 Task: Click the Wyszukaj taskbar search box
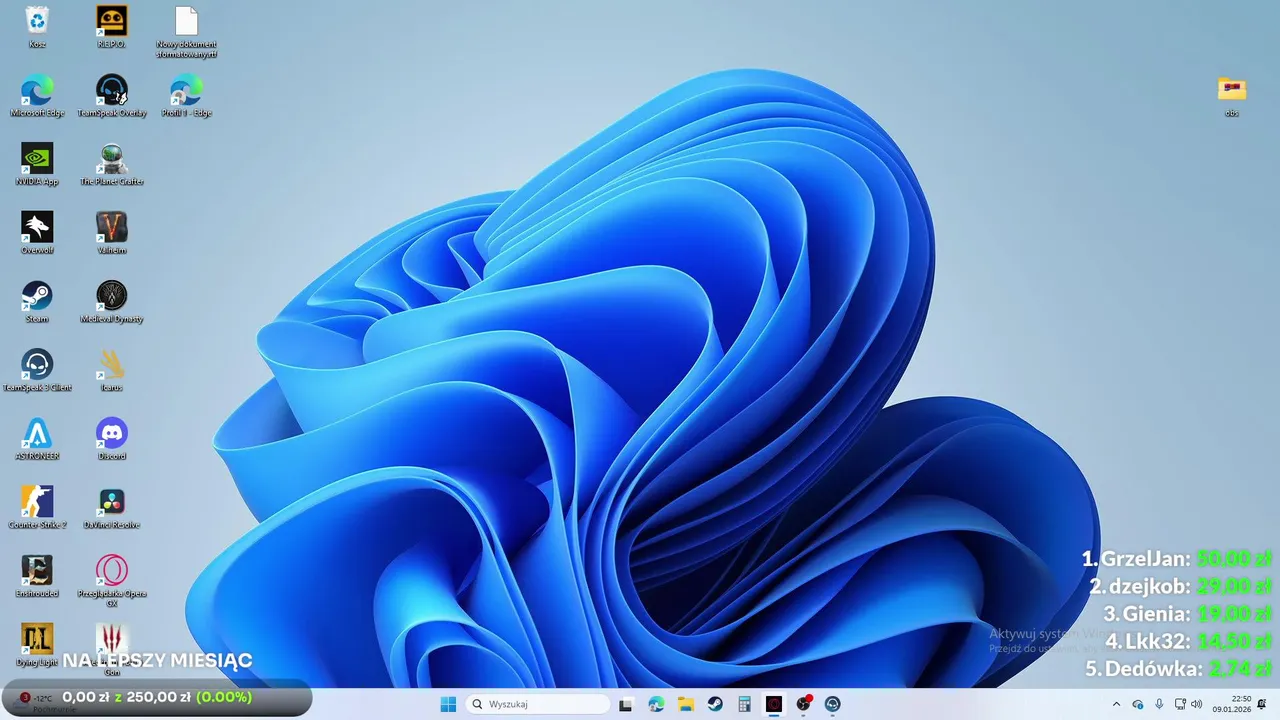[x=539, y=704]
